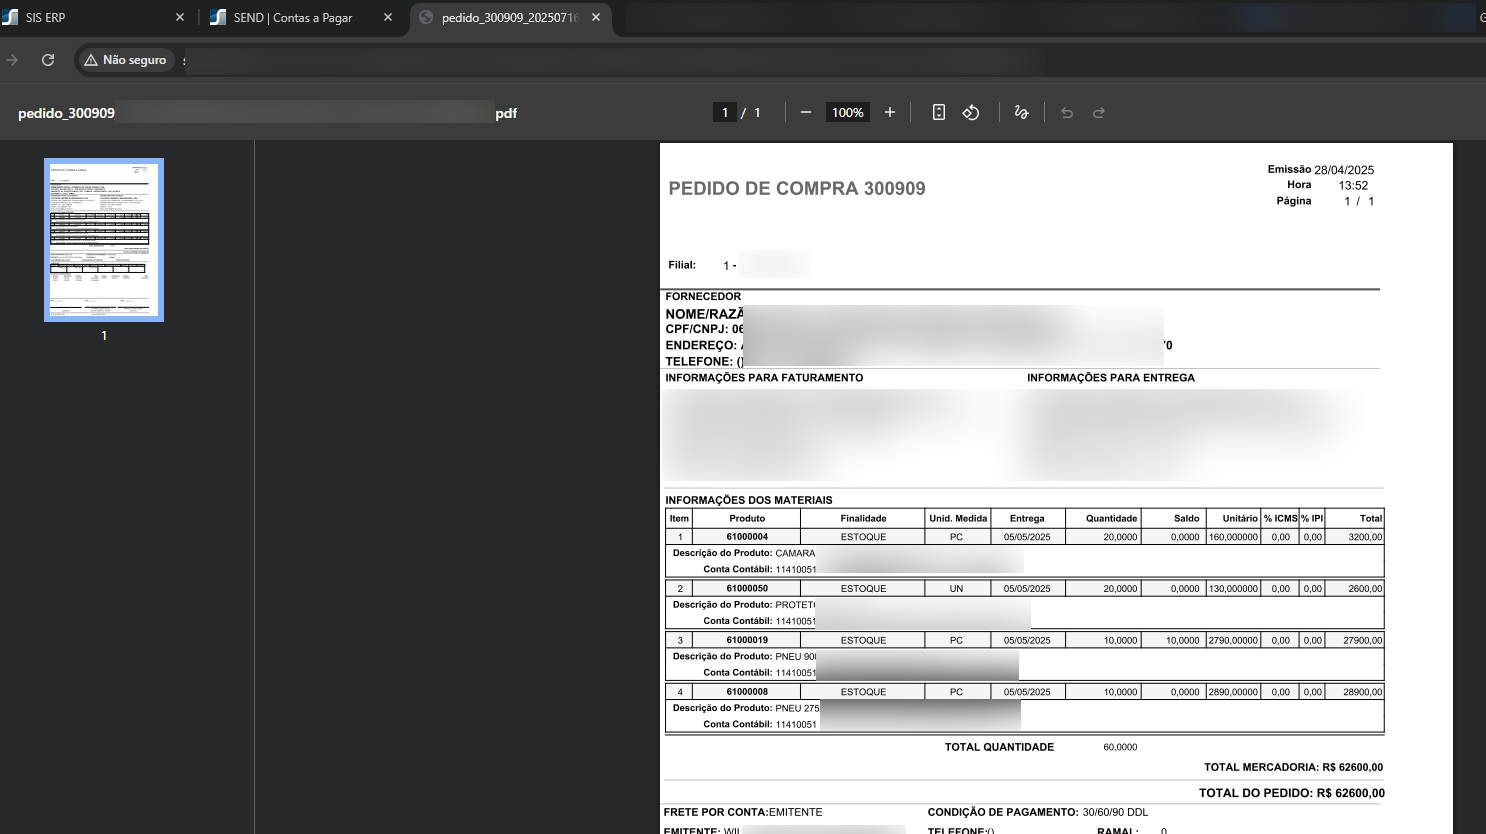This screenshot has height=834, width=1486.
Task: Reload the page with the refresh icon
Action: 48,60
